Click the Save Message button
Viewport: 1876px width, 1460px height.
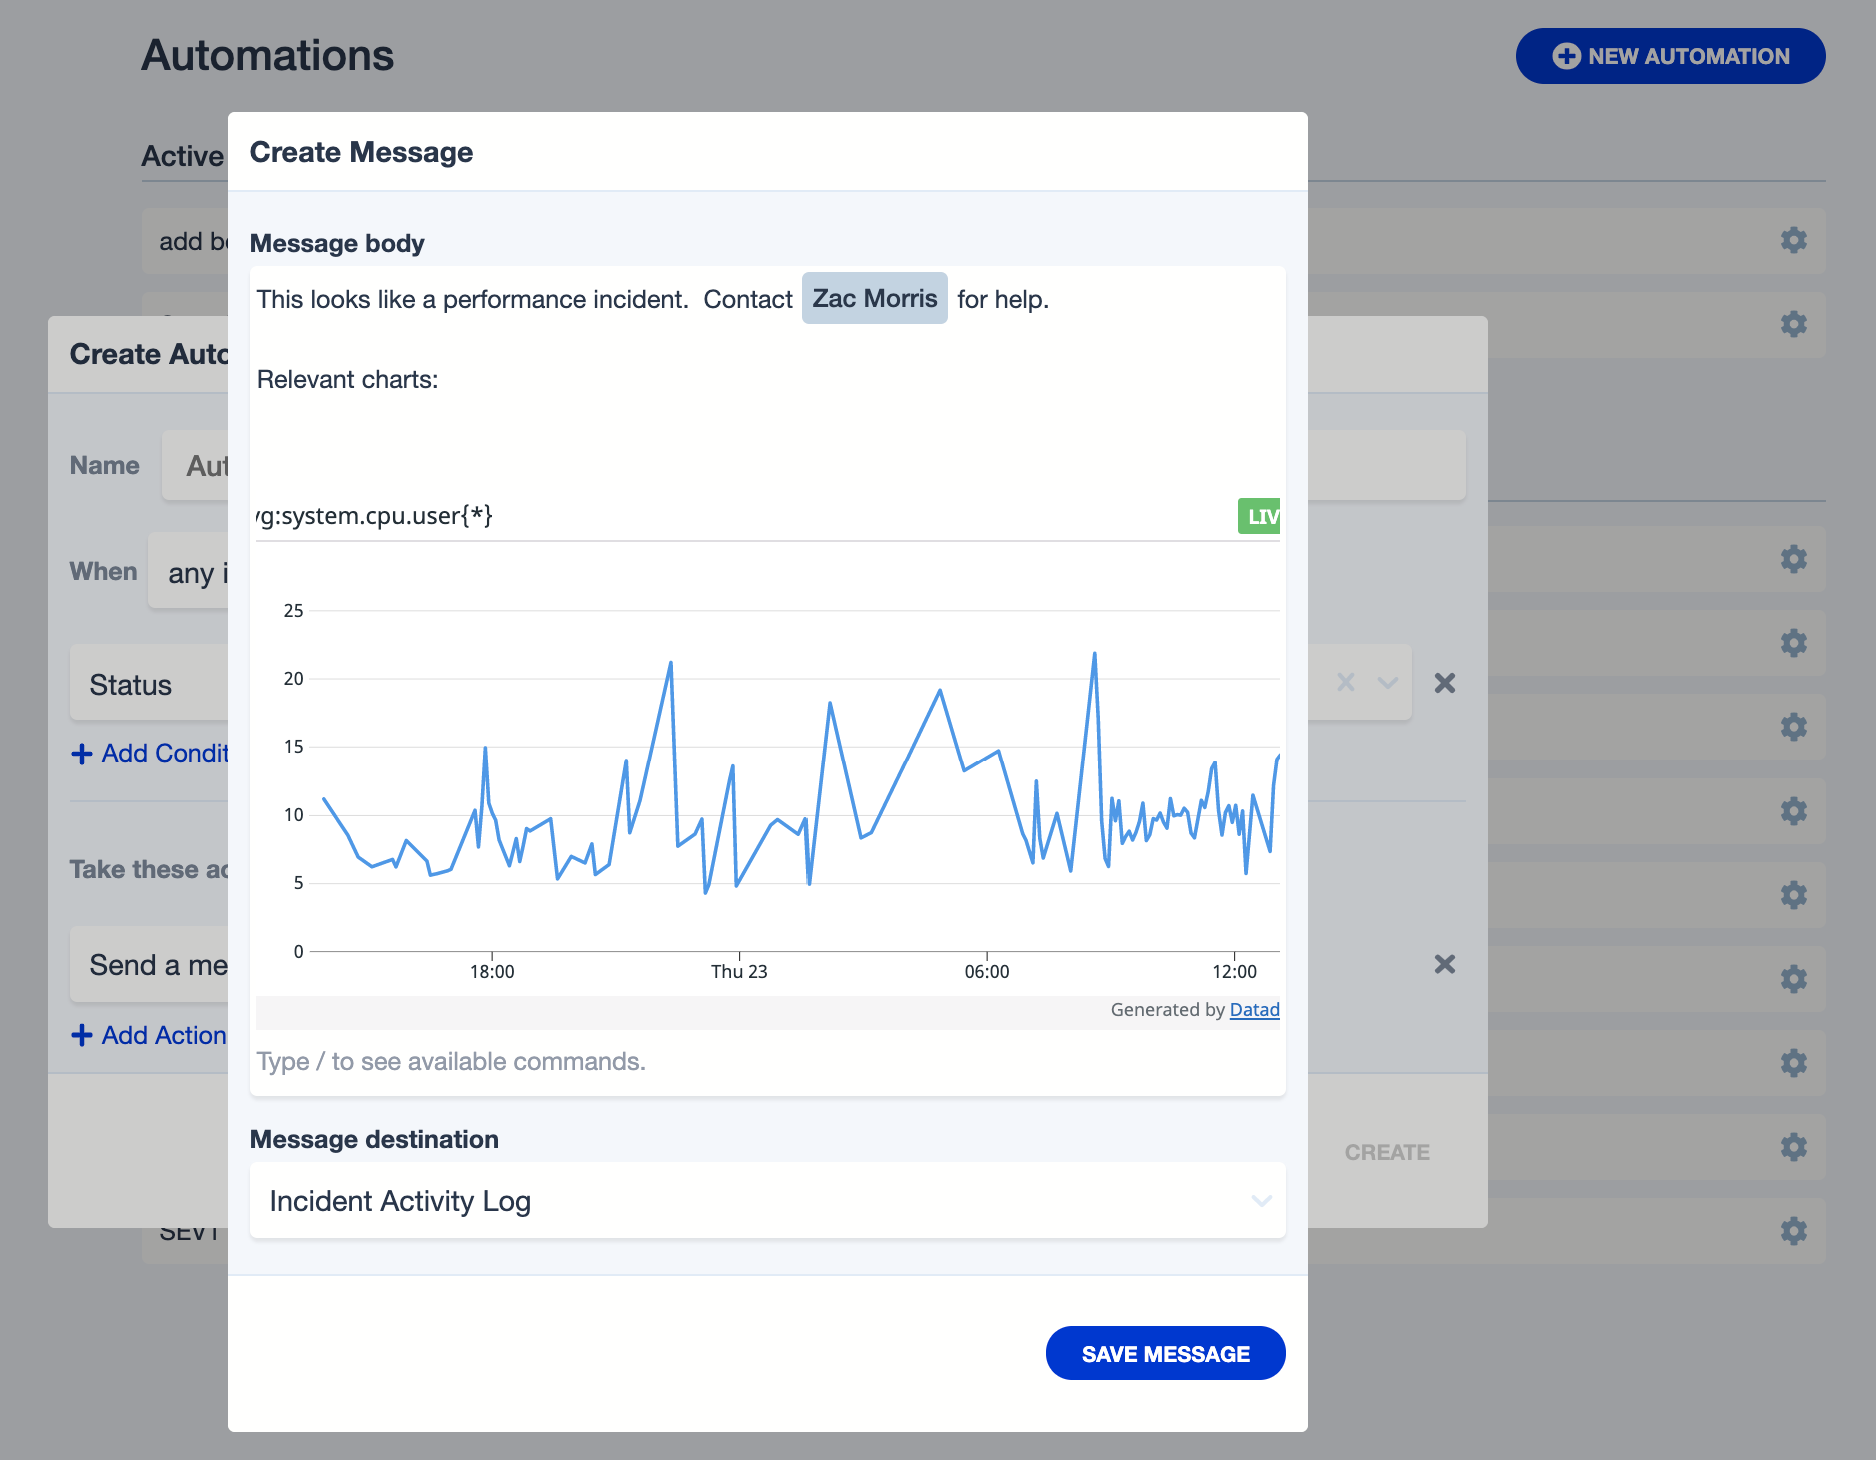(1165, 1353)
